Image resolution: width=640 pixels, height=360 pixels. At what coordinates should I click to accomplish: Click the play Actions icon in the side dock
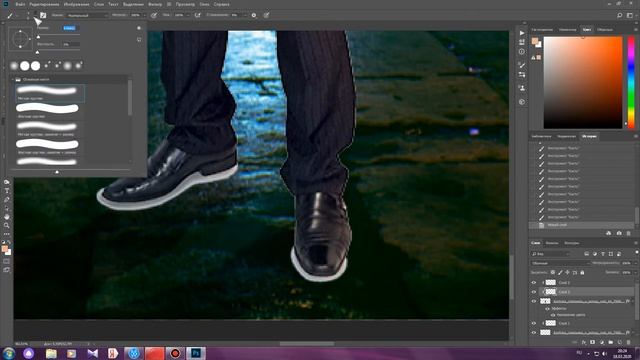522,33
